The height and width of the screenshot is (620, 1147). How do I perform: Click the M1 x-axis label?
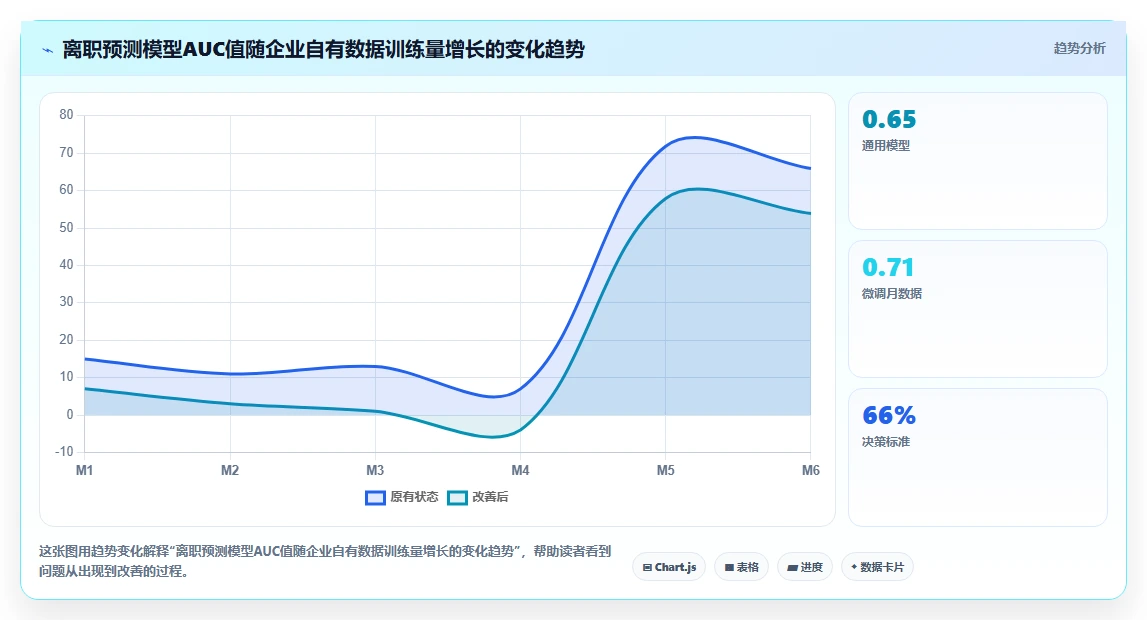[84, 470]
